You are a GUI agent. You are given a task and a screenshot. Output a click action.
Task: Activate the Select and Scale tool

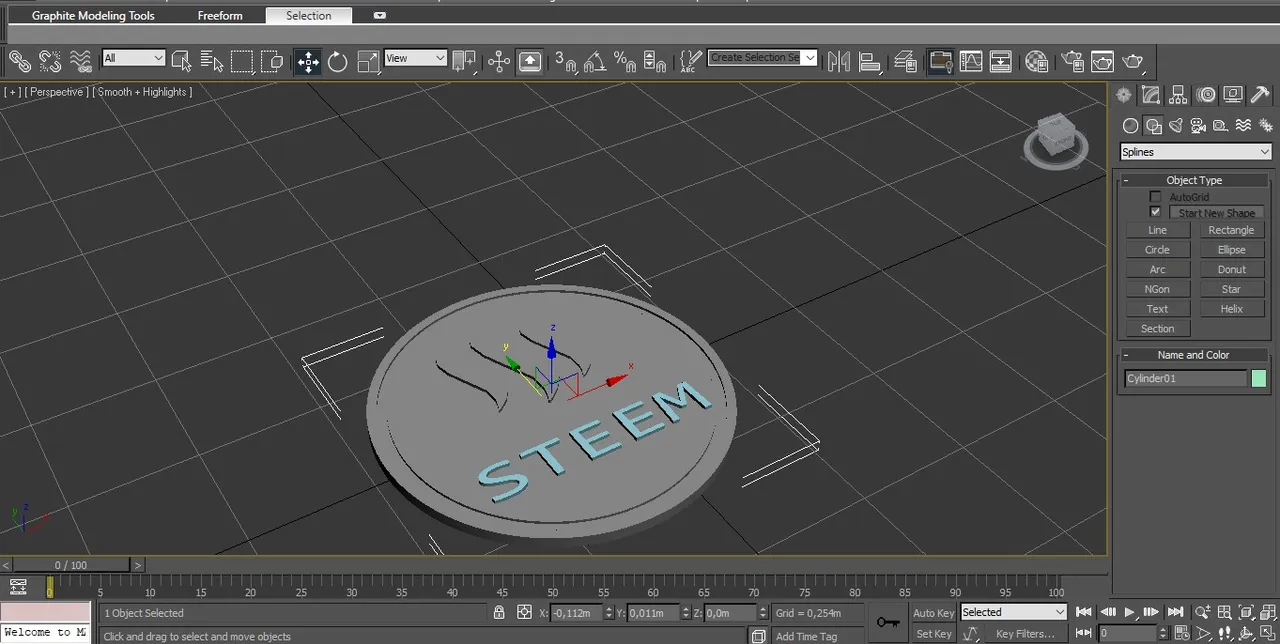(x=368, y=62)
